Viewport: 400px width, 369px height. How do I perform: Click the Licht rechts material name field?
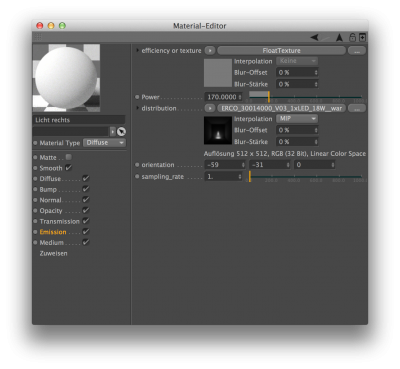(x=79, y=120)
